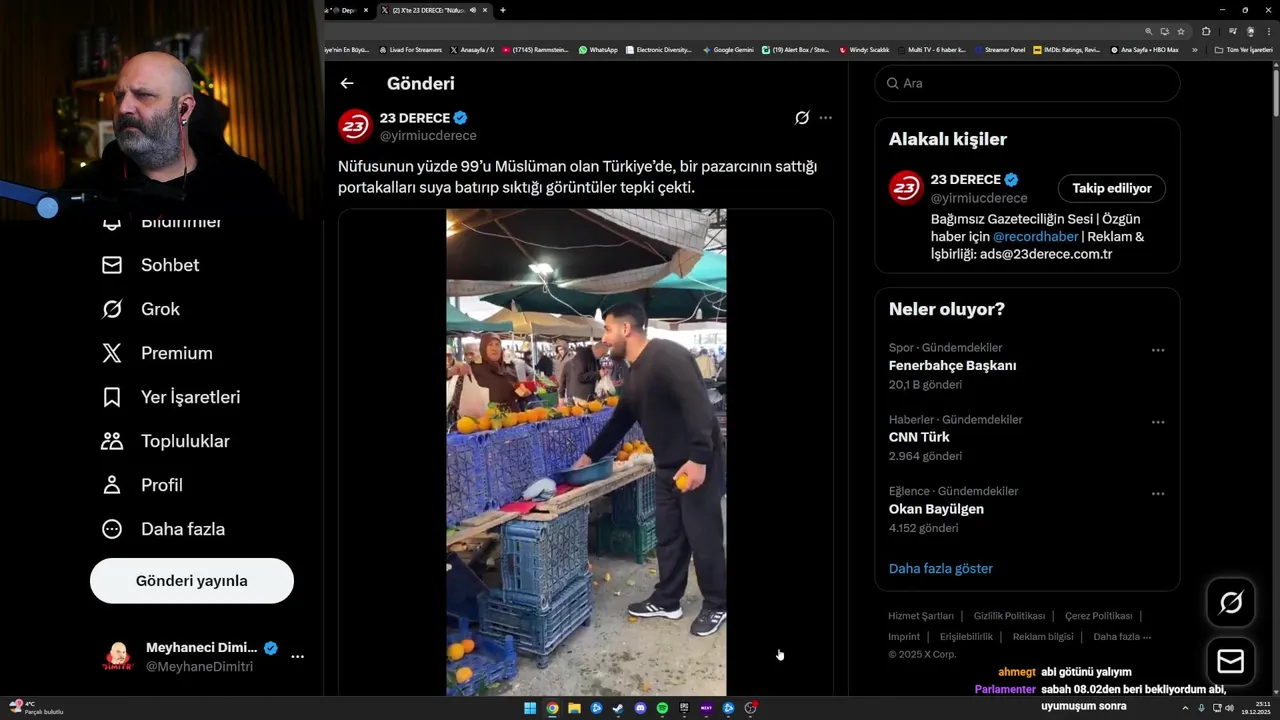Open options for the CNN Türk trend
The image size is (1280, 720).
click(1158, 422)
